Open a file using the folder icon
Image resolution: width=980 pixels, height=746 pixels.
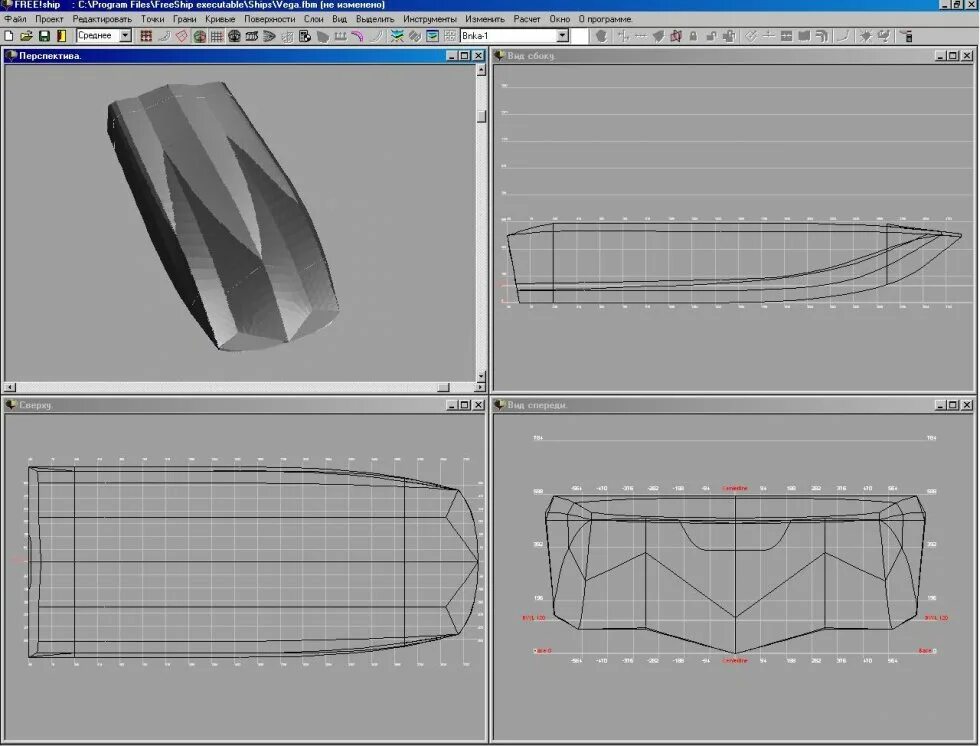click(26, 36)
